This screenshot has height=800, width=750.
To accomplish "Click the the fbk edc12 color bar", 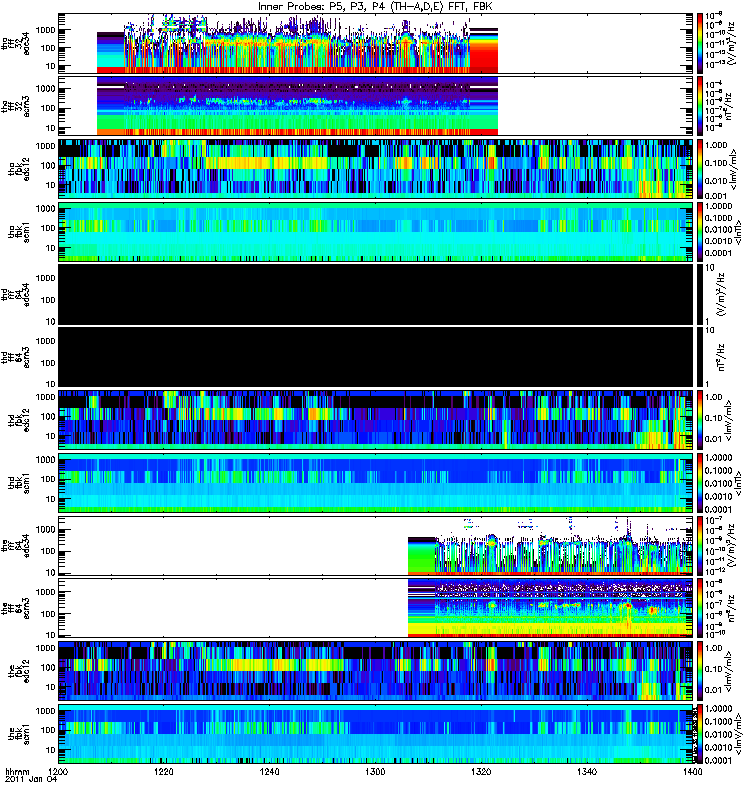I will click(699, 671).
